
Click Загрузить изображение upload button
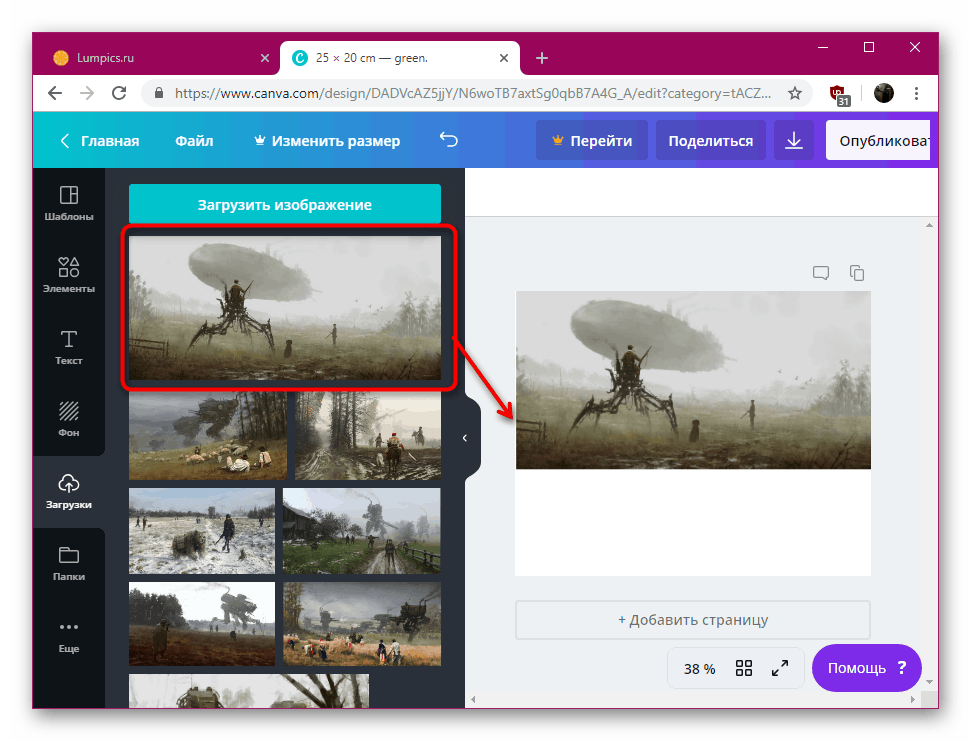(x=285, y=204)
